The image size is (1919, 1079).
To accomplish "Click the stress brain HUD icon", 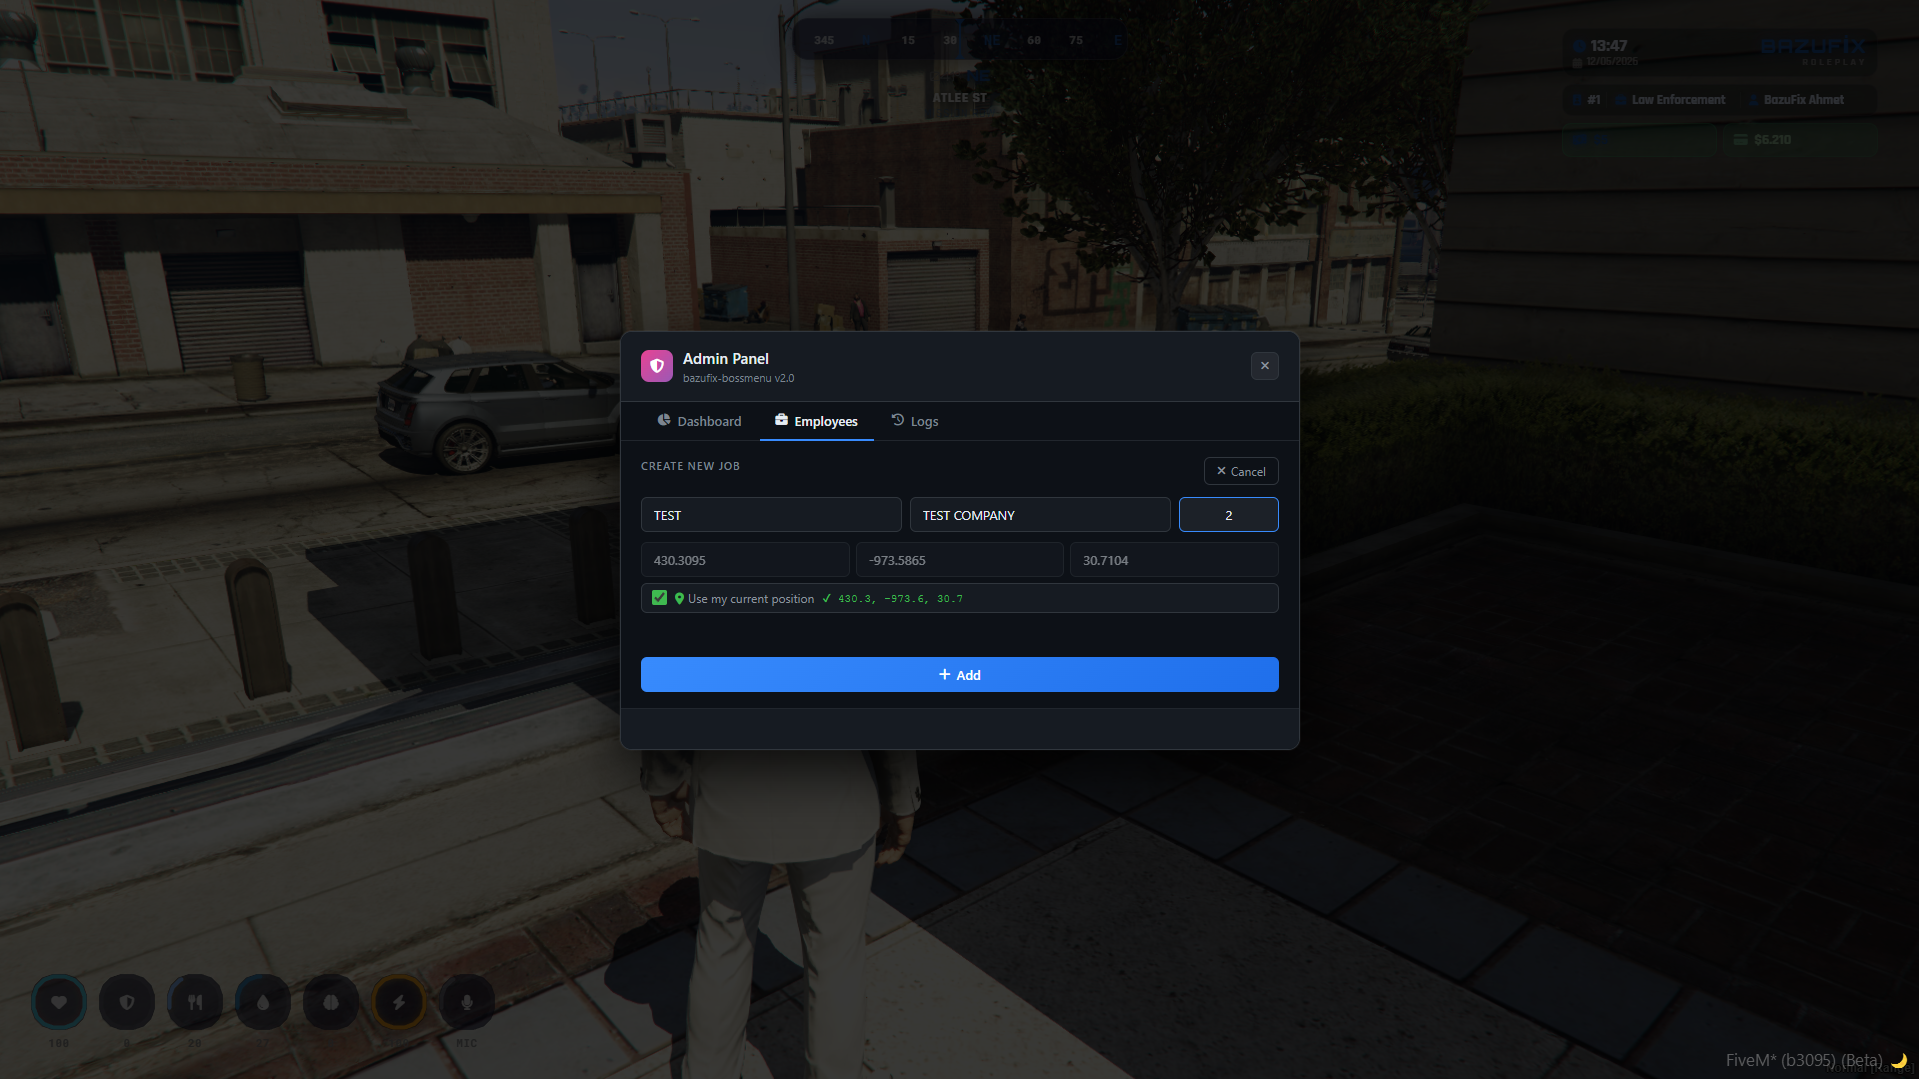I will 331,1002.
